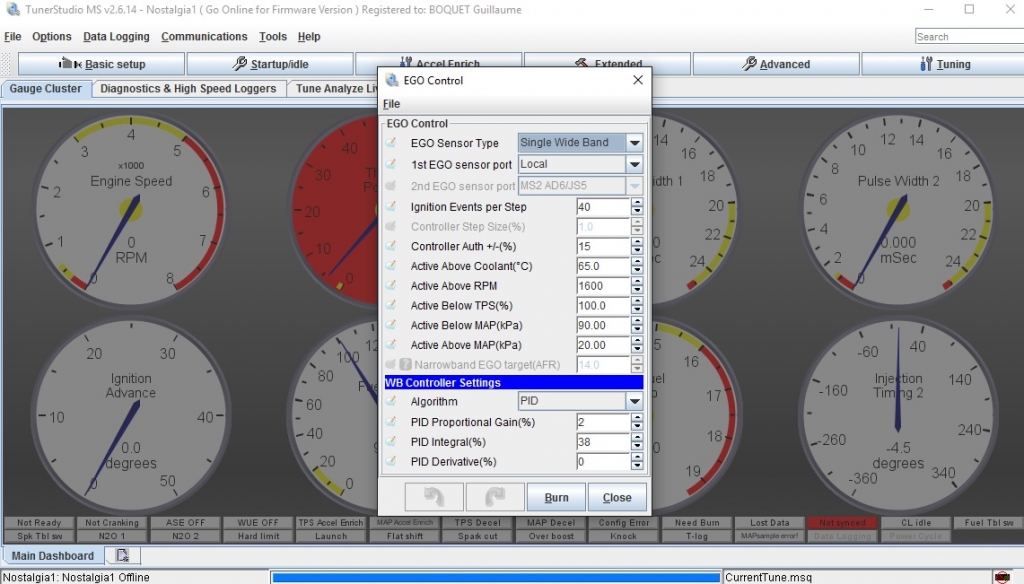
Task: Decrease Controller Auth value with down arrow
Action: (637, 251)
